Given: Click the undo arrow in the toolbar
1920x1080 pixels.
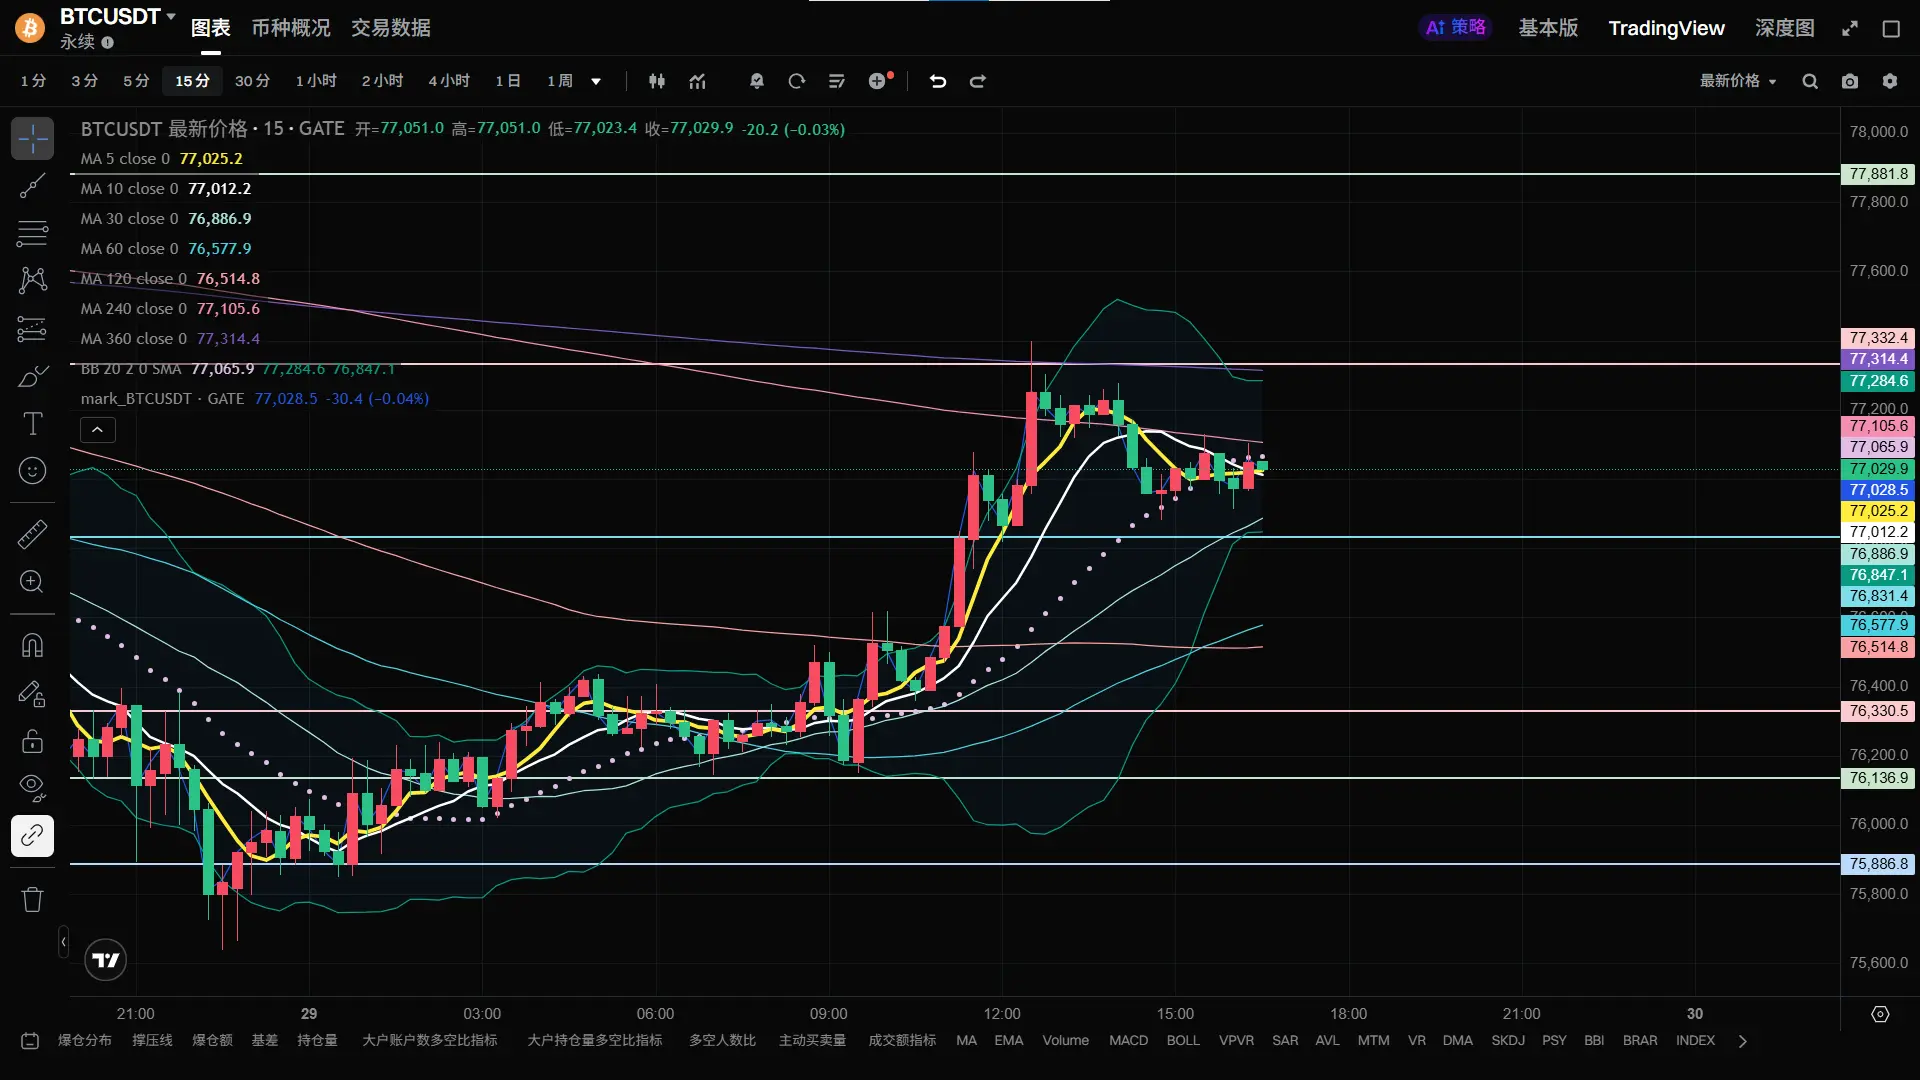Looking at the screenshot, I should (x=937, y=81).
